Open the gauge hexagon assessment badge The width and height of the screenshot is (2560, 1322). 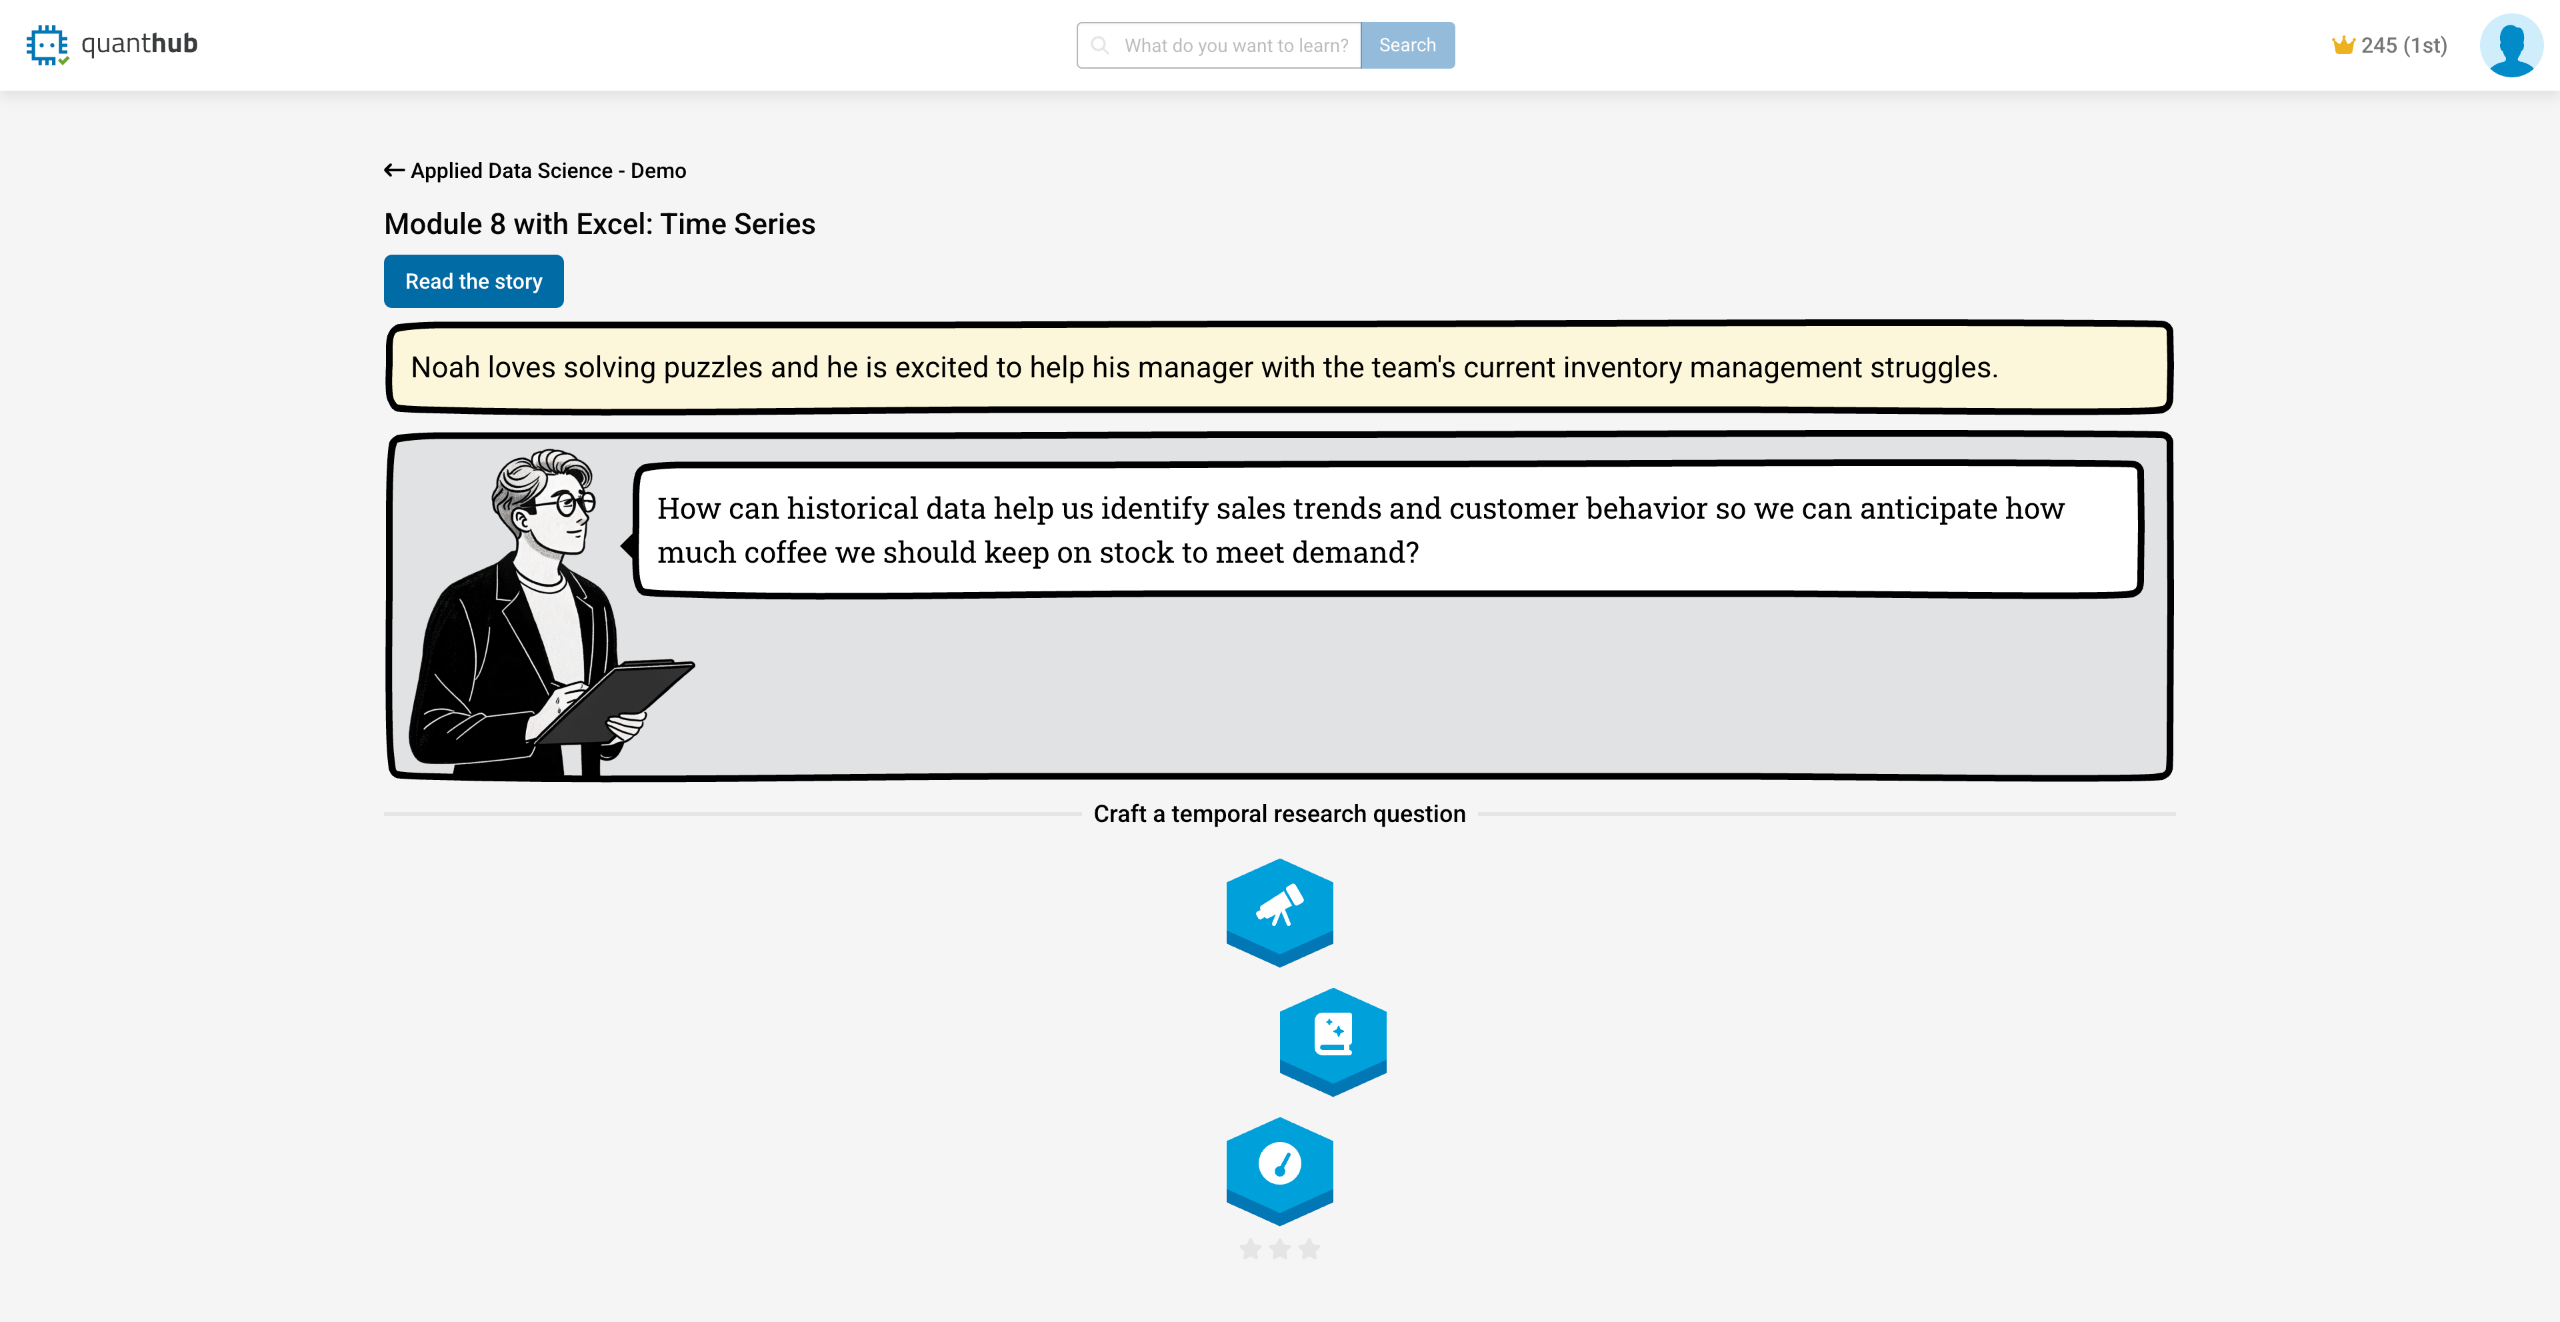pyautogui.click(x=1279, y=1167)
